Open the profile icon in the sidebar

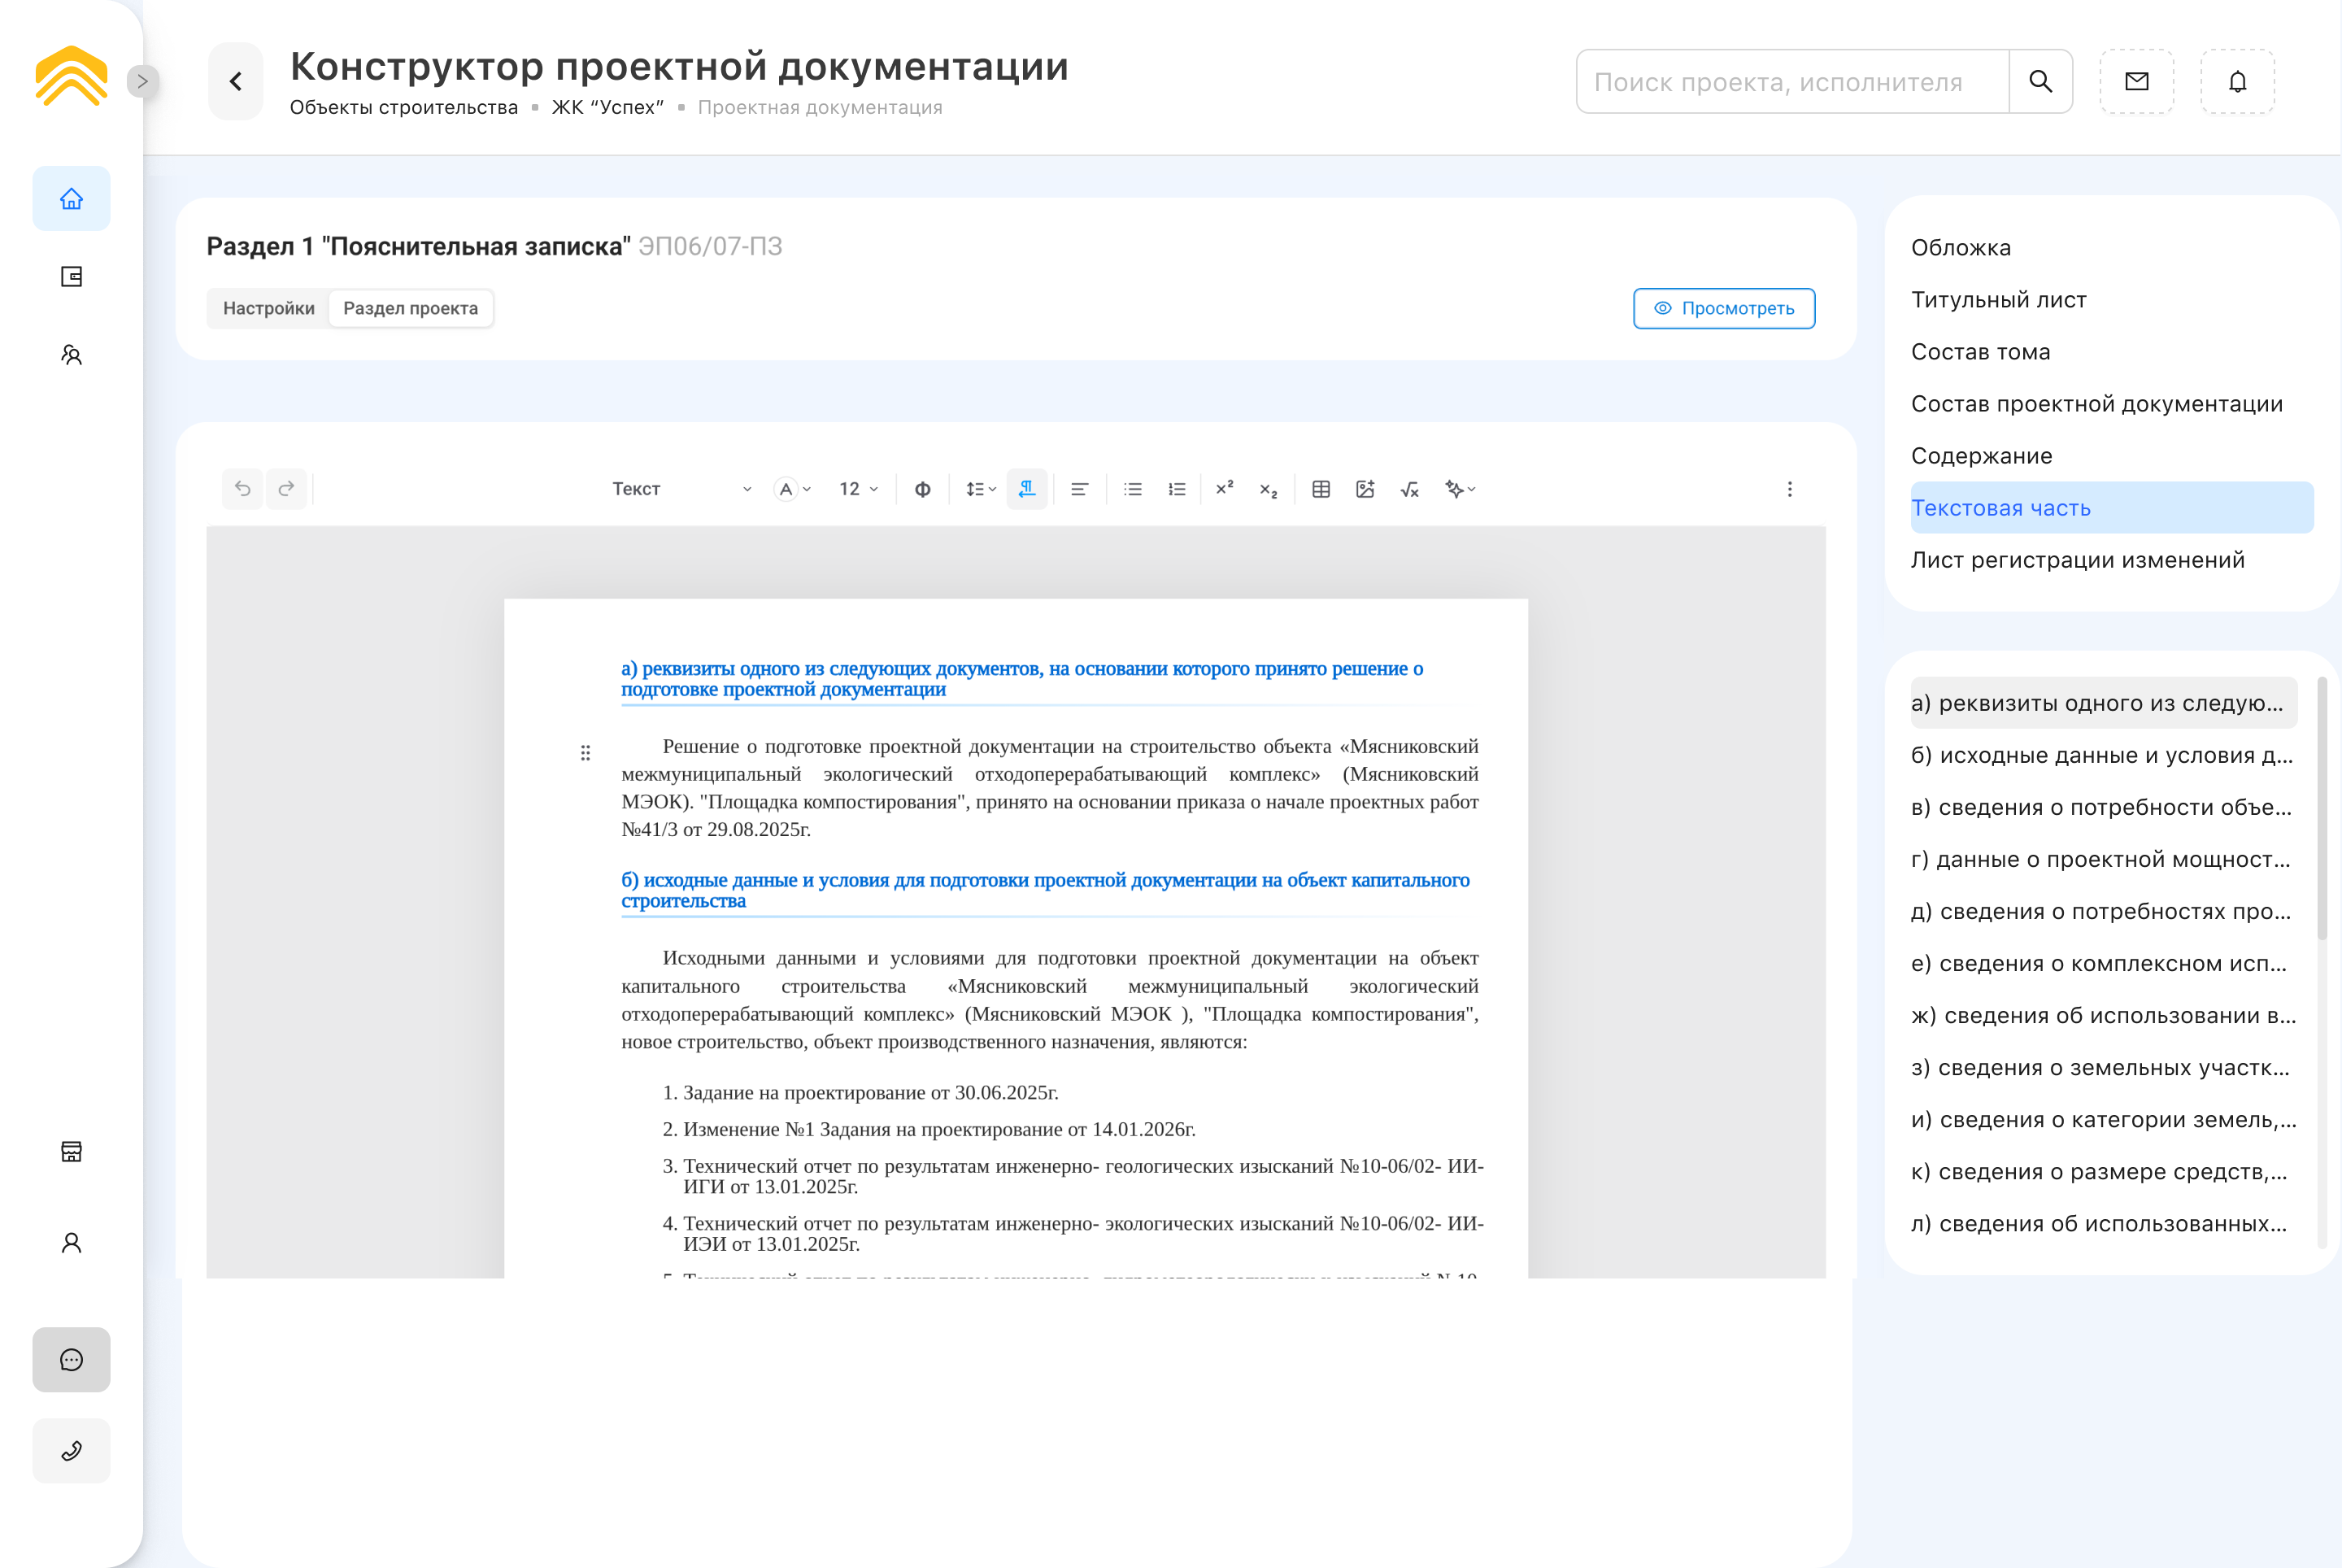(x=71, y=1243)
